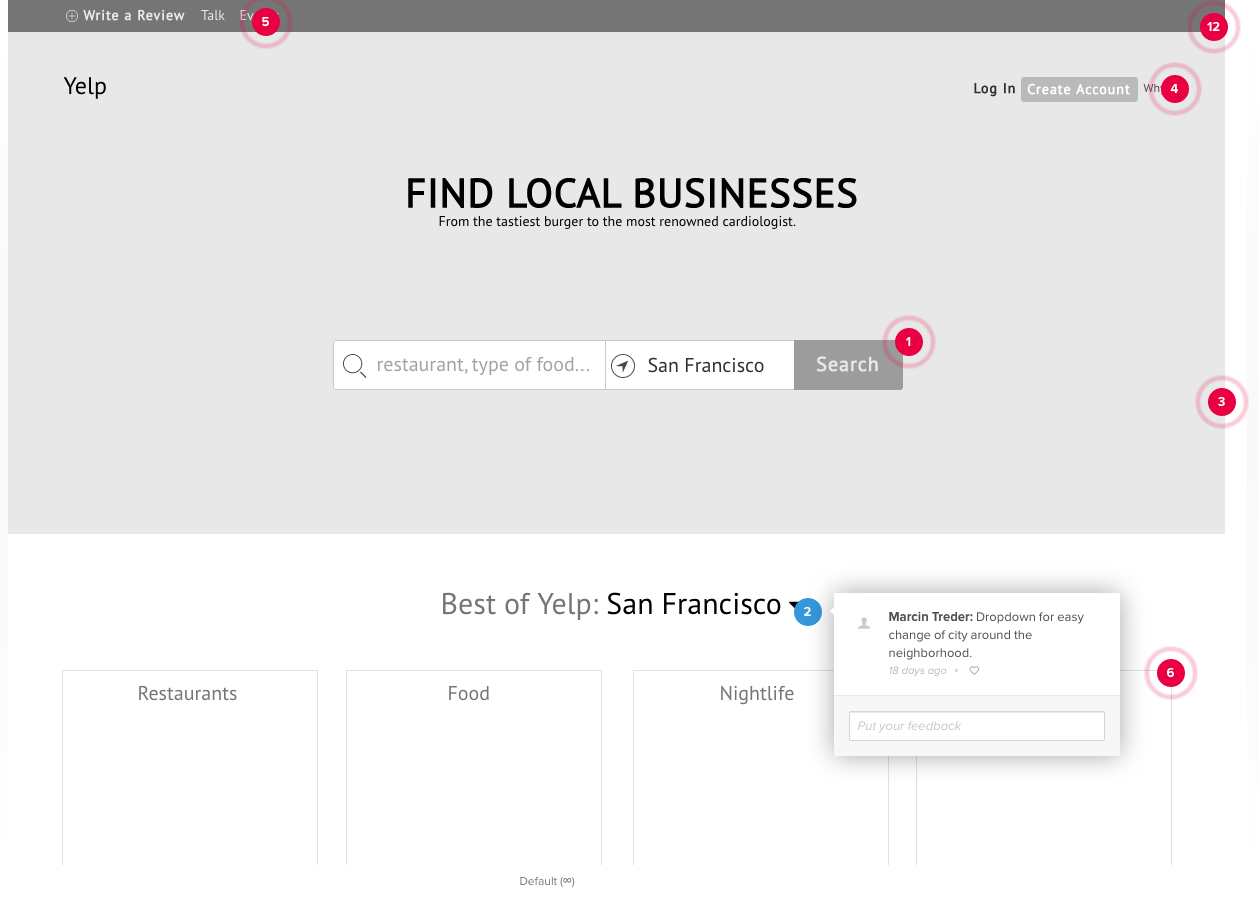Open comment marker number 3
Screen dimensions: 1258x899
(x=1221, y=402)
